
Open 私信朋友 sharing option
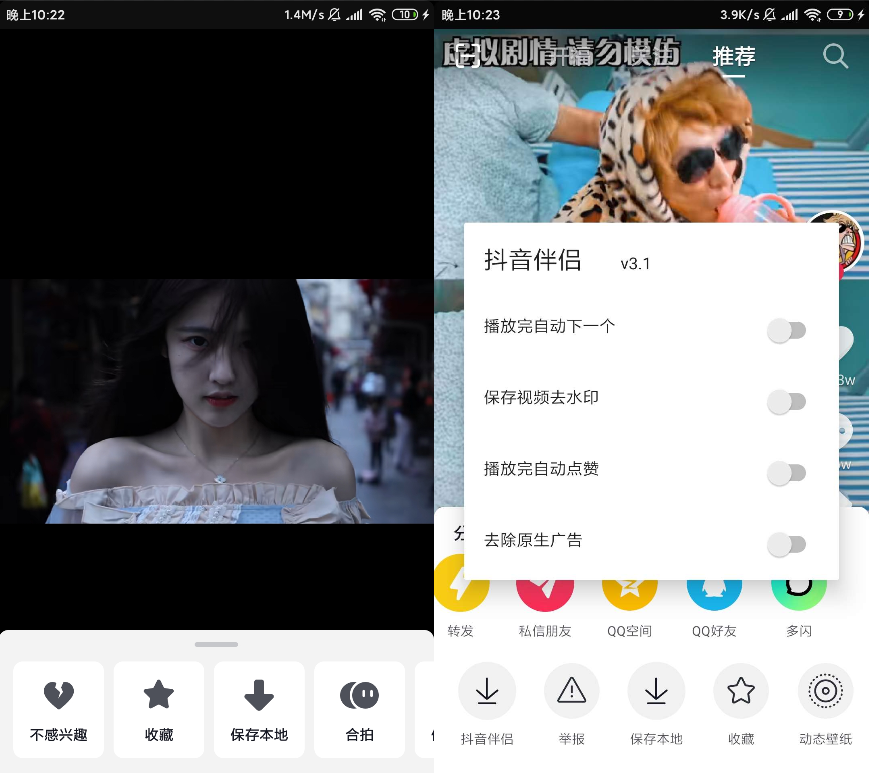[x=545, y=590]
